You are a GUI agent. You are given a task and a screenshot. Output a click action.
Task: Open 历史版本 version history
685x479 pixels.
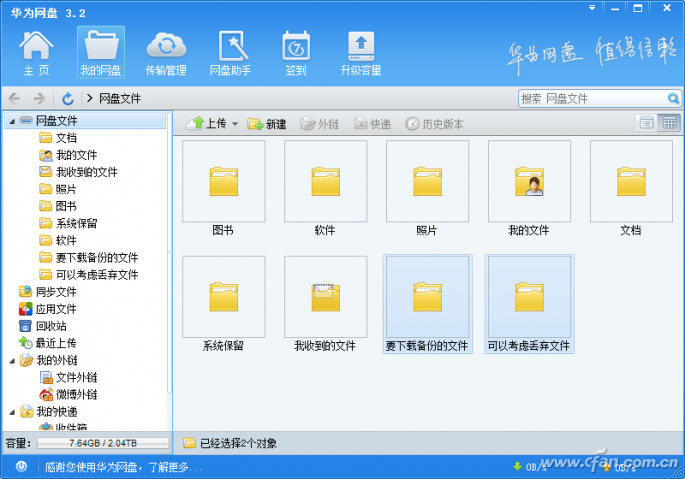click(434, 124)
